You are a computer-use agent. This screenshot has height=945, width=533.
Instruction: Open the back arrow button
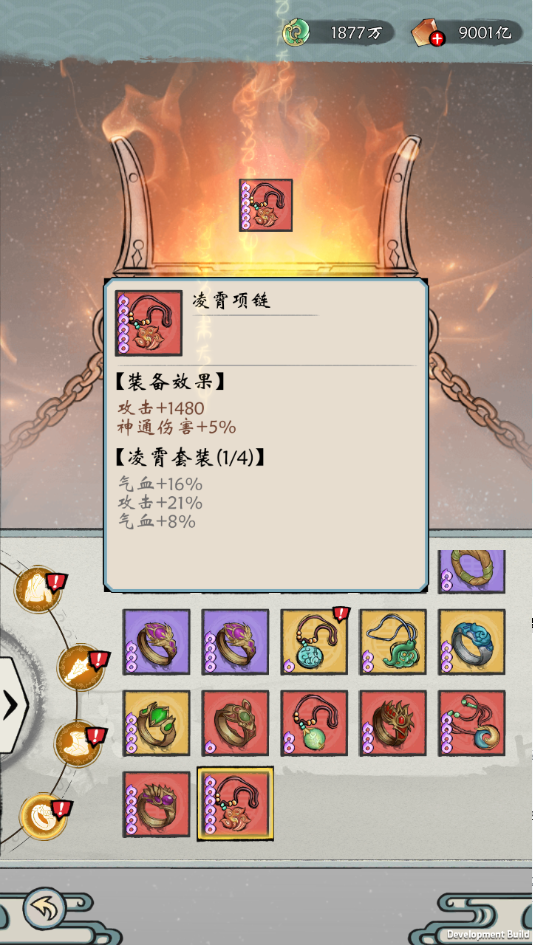click(x=44, y=908)
